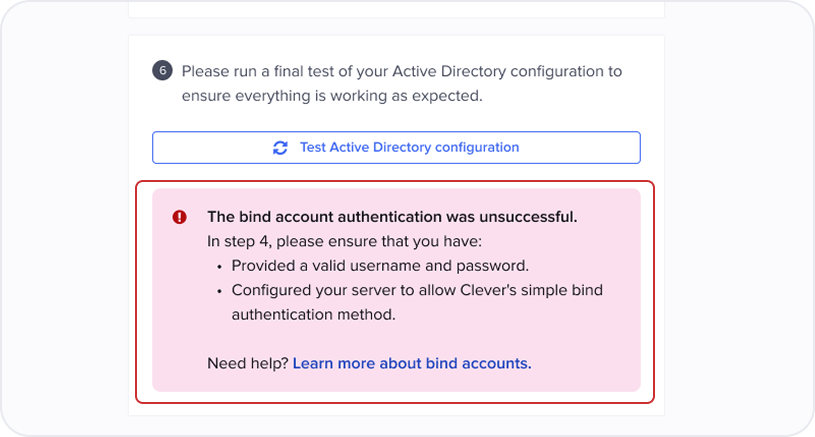Click the bullet dot before 'Provided a valid'

tap(219, 267)
